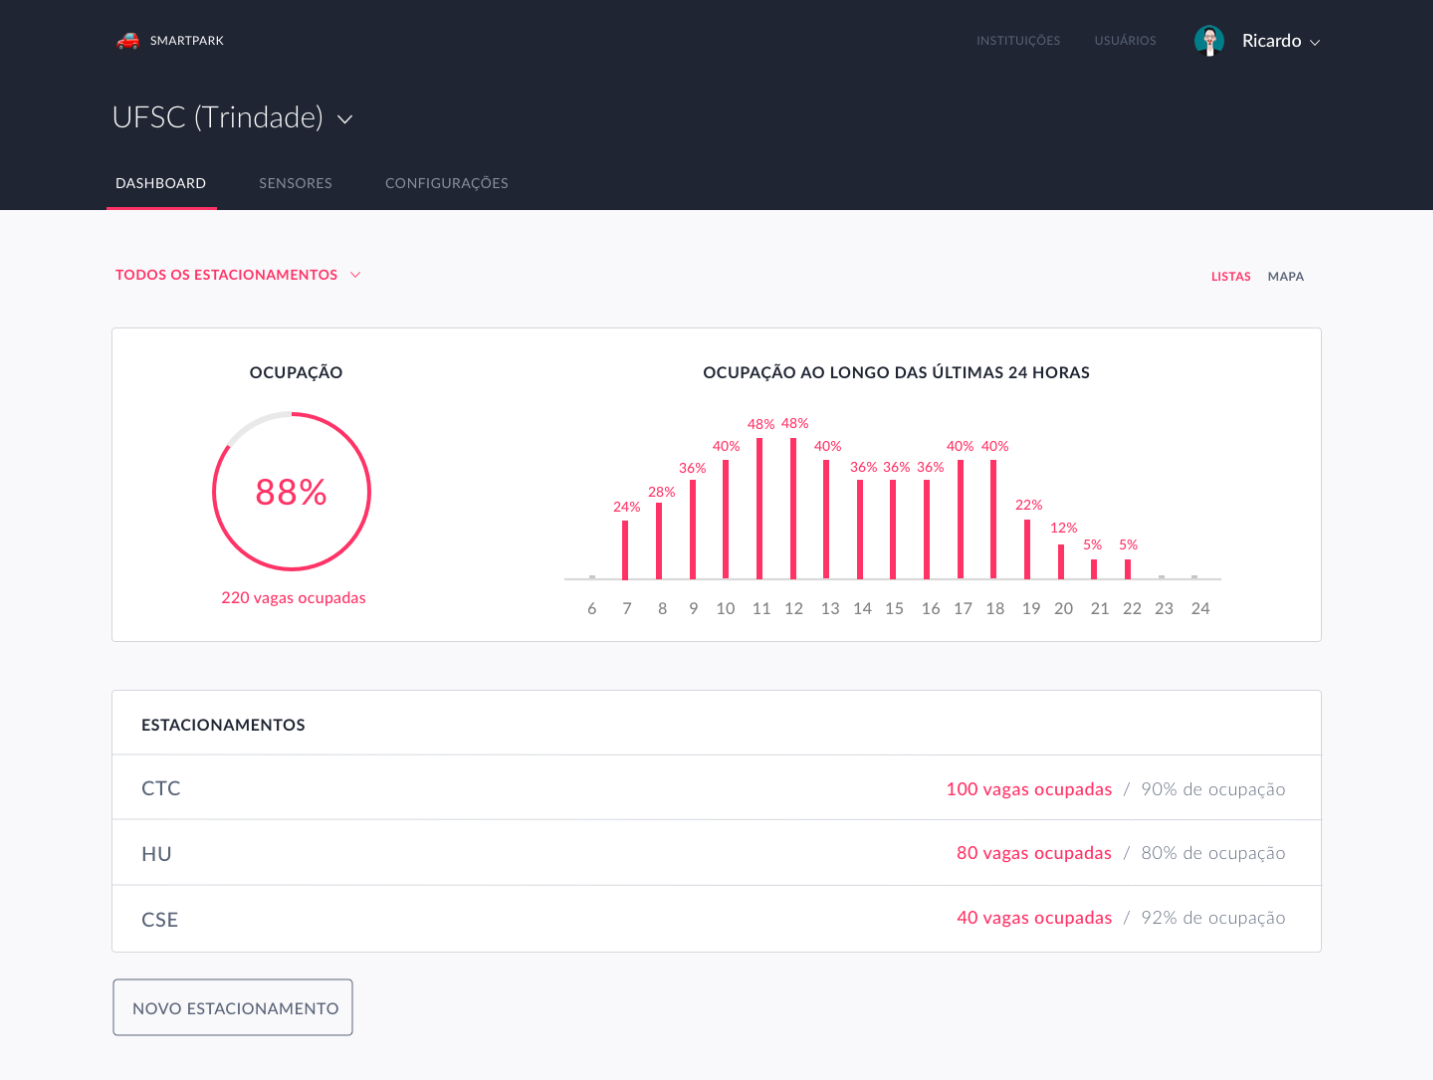The height and width of the screenshot is (1080, 1433).
Task: Click the red car SmartPark logo
Action: pos(128,41)
